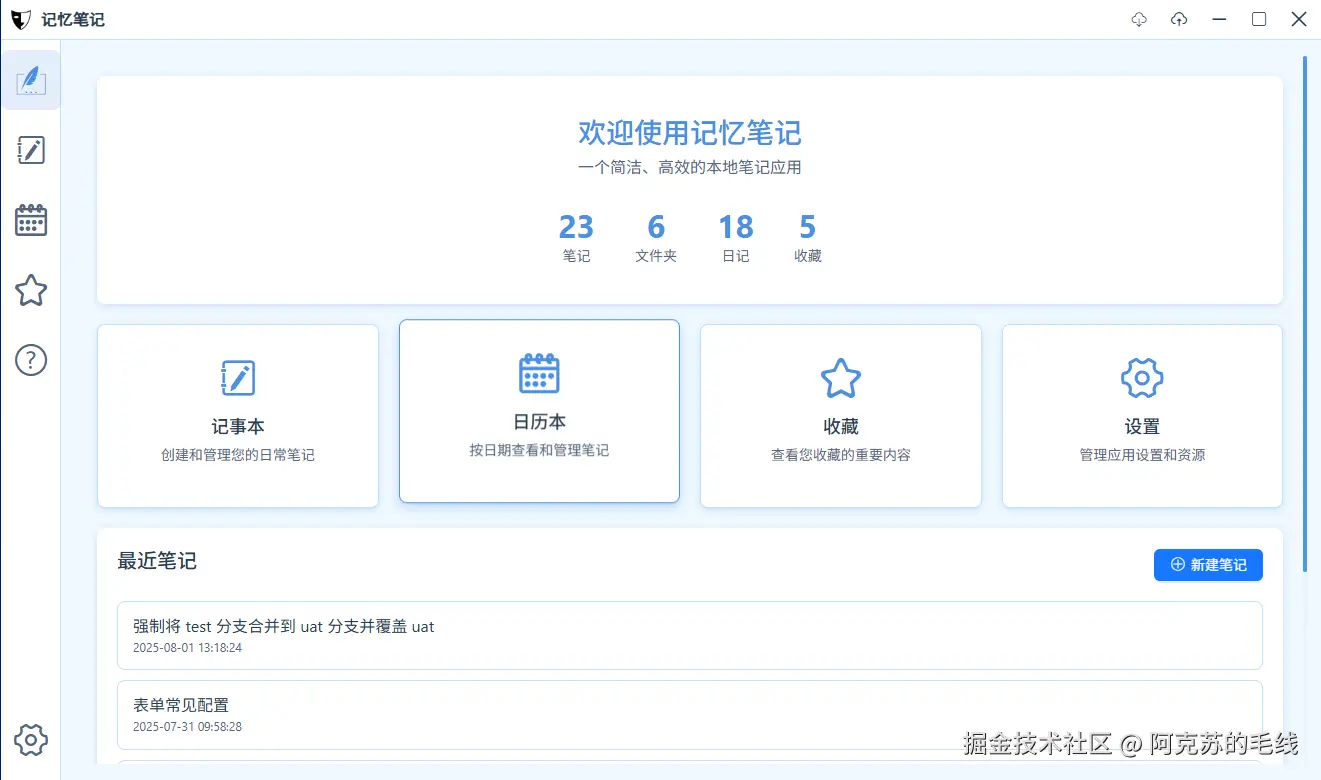Click the 日历本 card's calendar icon
Viewport: 1321px width, 780px height.
[539, 373]
